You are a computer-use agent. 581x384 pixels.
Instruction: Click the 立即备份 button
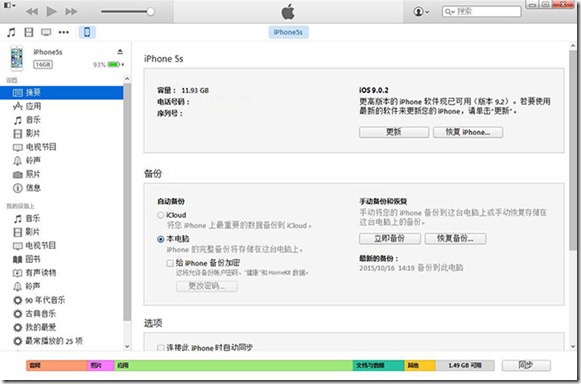389,238
